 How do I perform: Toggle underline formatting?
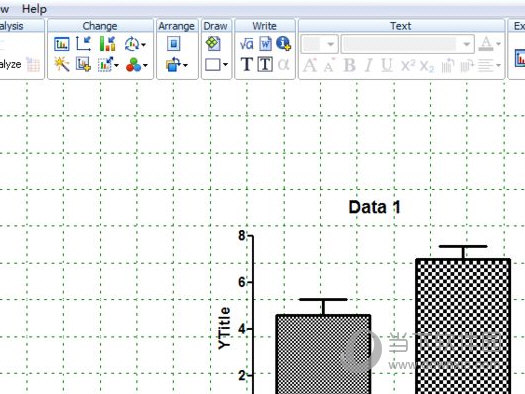[387, 65]
